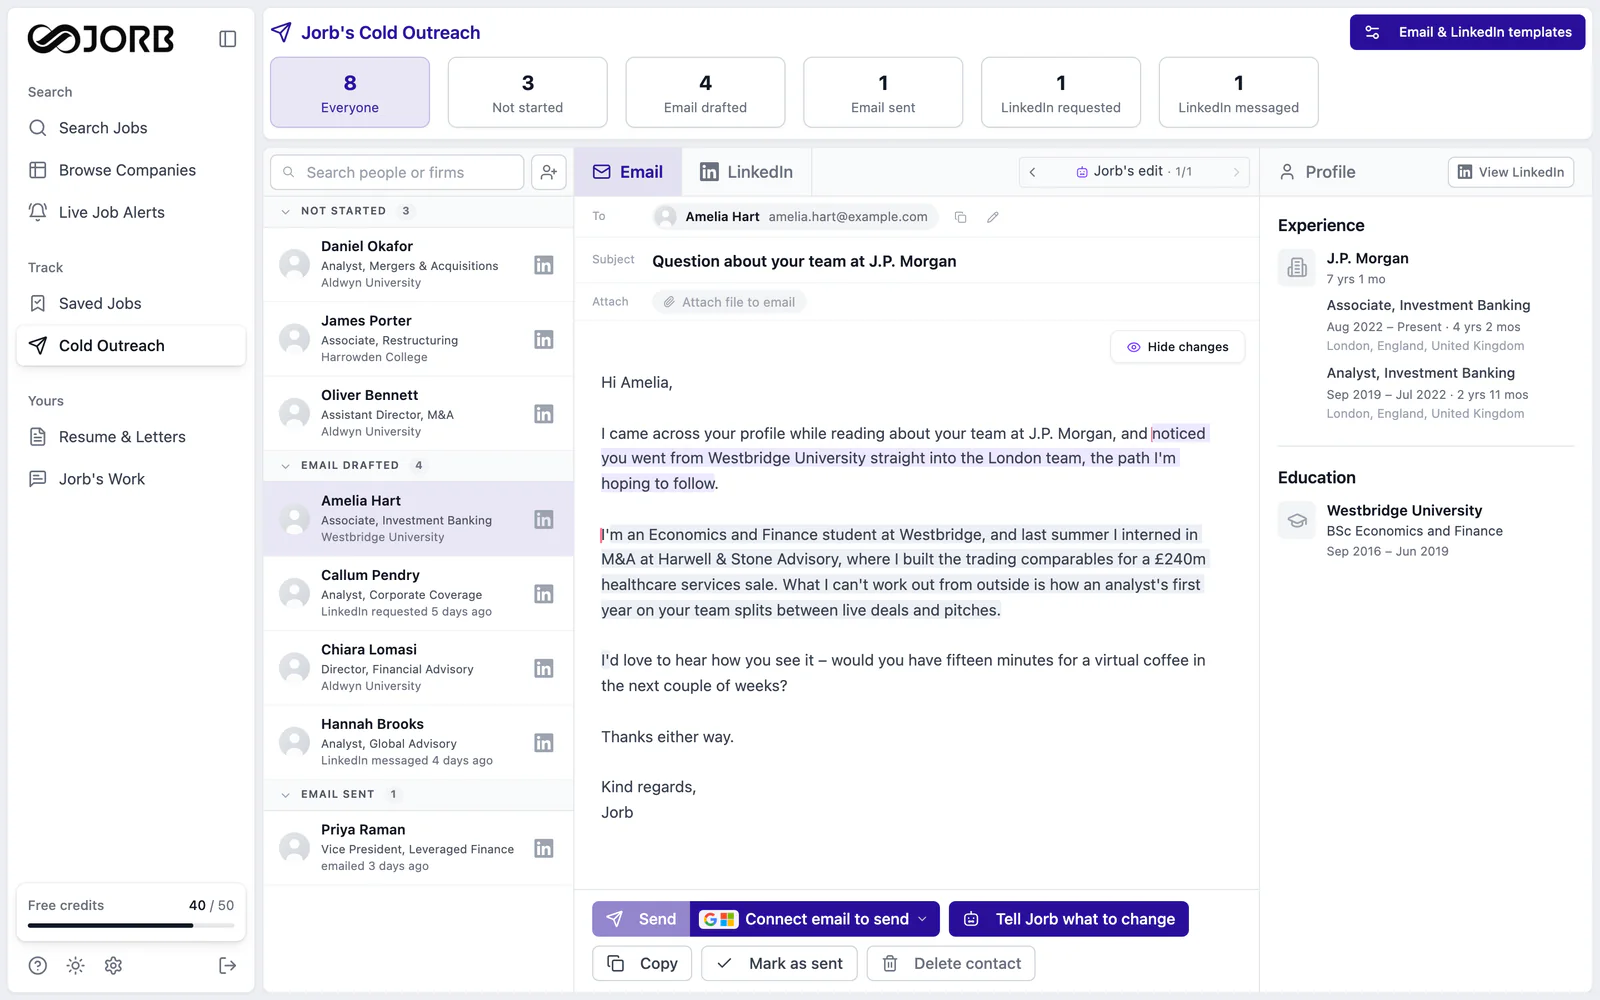Screen dimensions: 1600x1000
Task: Filter by Email drafted status card
Action: click(x=706, y=93)
